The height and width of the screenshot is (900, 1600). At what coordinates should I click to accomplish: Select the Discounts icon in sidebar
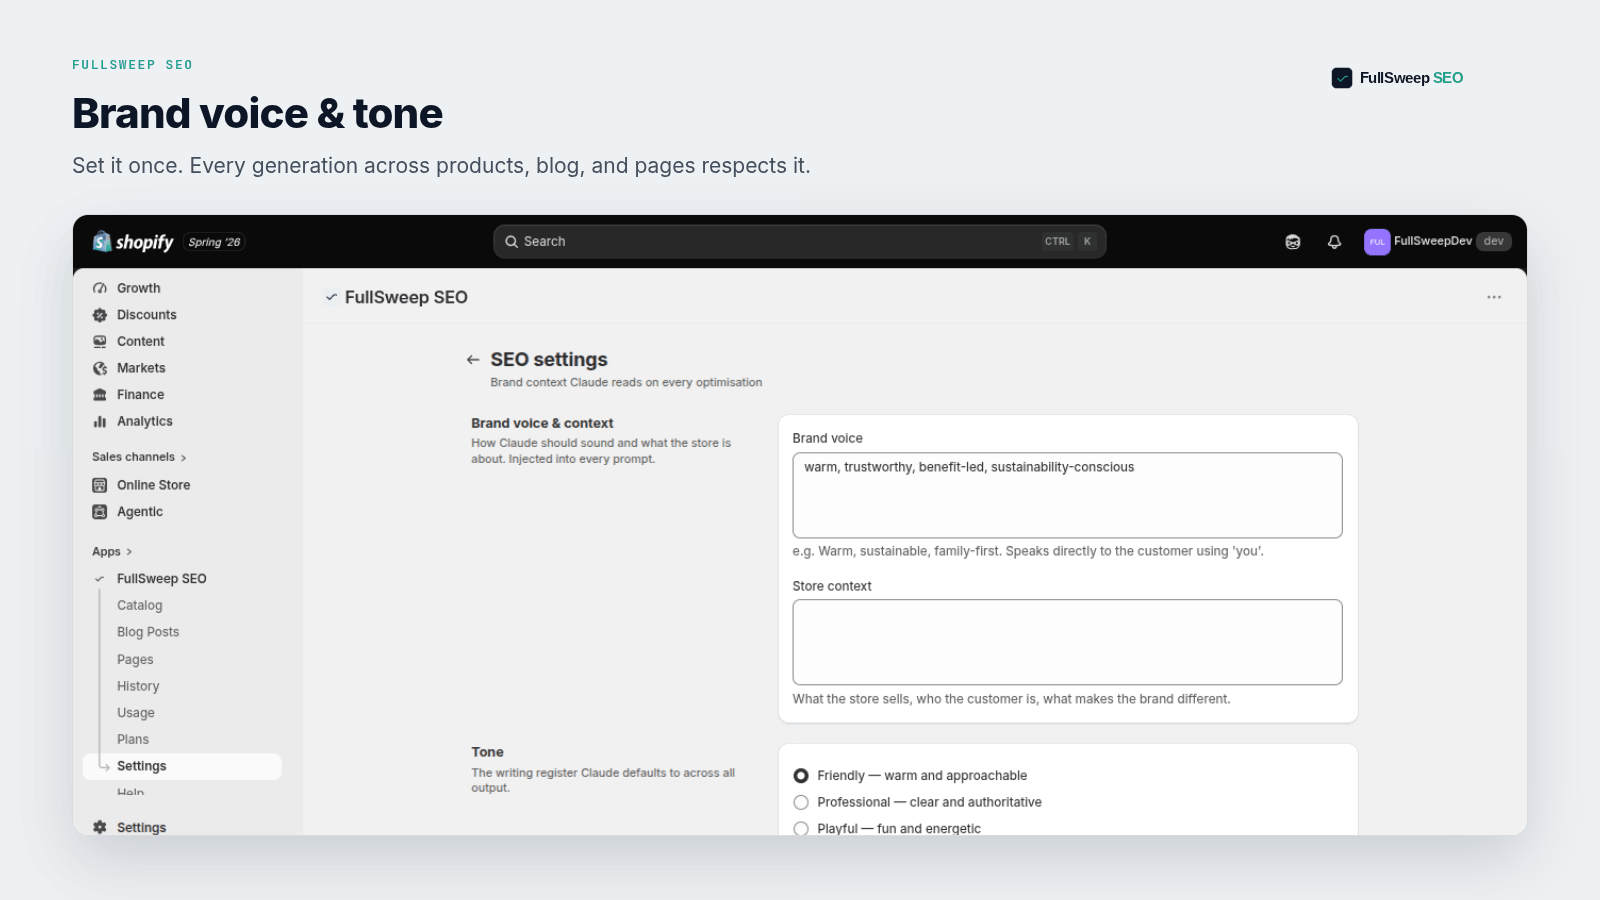[100, 315]
